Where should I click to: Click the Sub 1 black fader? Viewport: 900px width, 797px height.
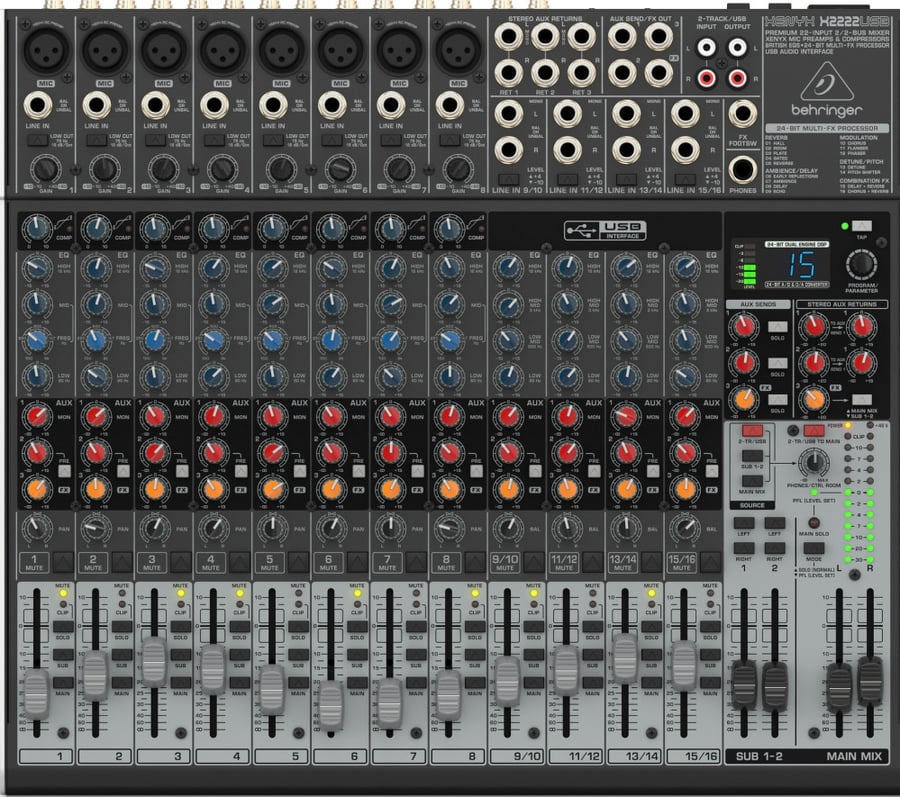click(x=744, y=685)
